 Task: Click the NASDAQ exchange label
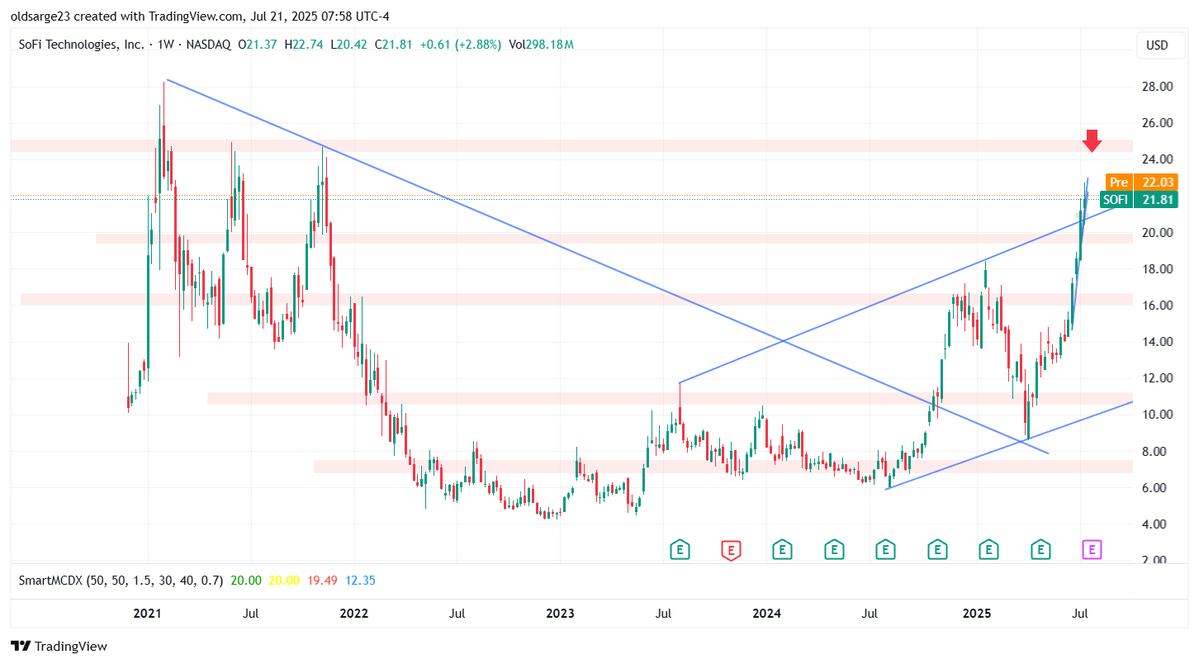pos(208,44)
